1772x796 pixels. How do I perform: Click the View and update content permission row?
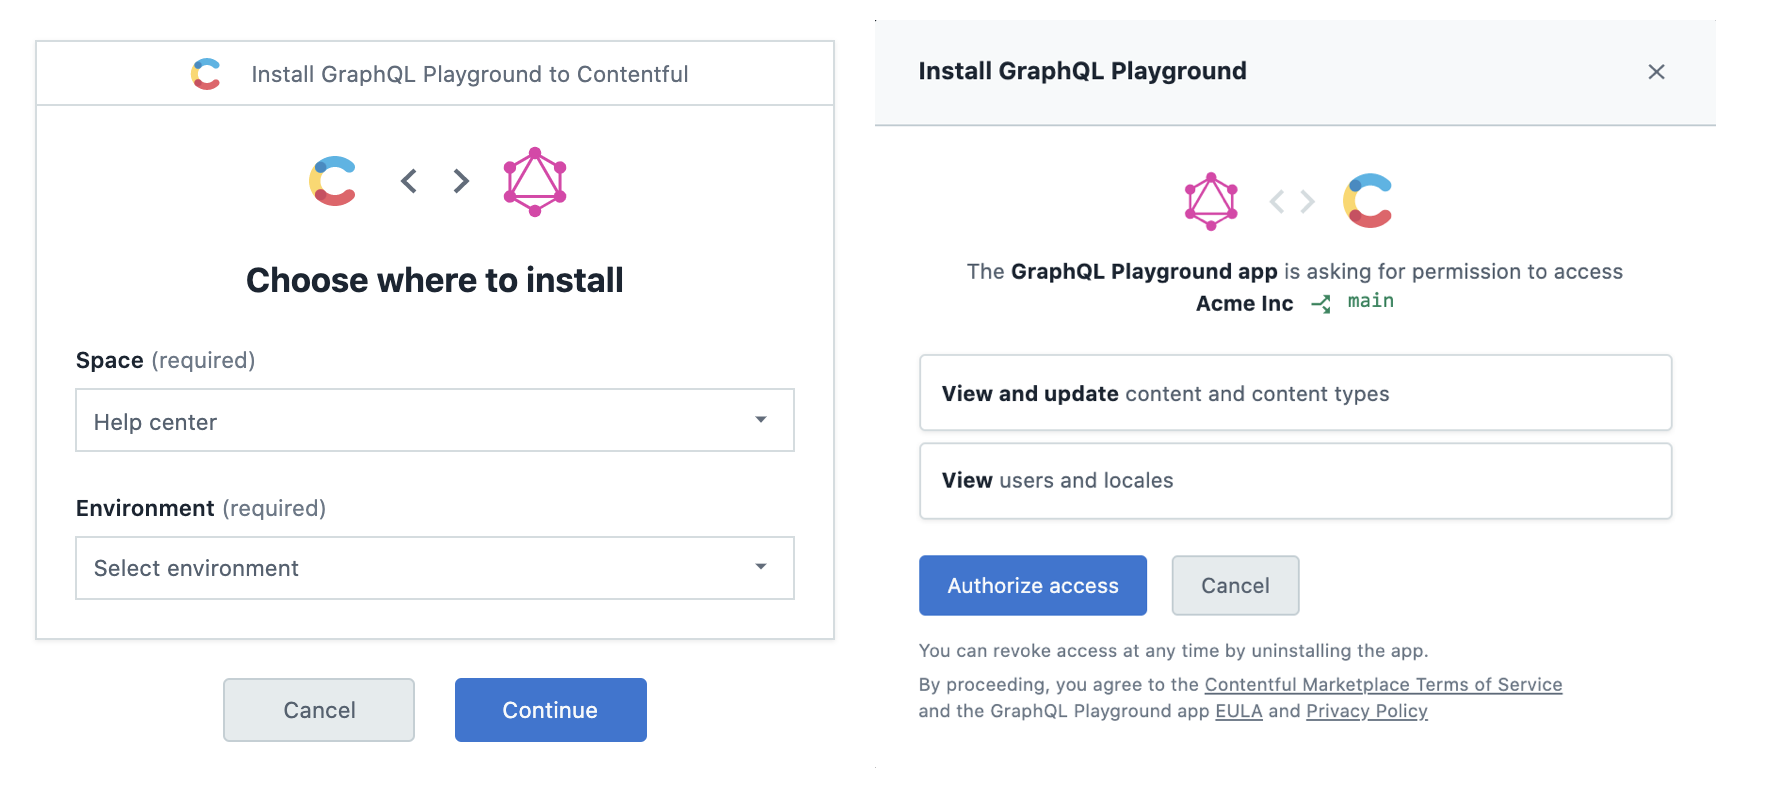pyautogui.click(x=1295, y=393)
